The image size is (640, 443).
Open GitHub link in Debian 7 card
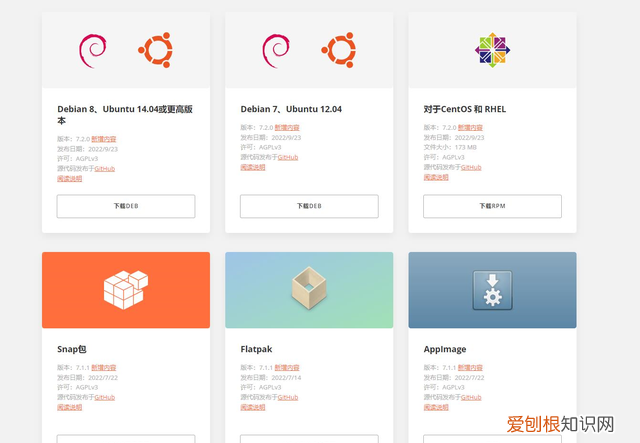tap(288, 157)
